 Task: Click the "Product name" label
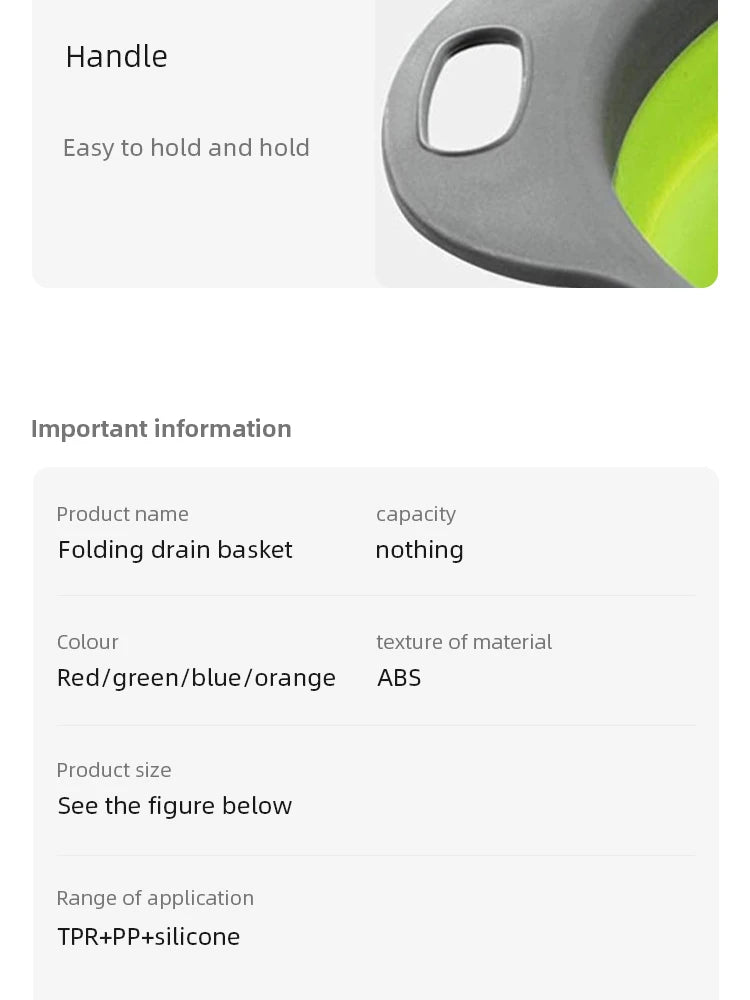point(122,514)
